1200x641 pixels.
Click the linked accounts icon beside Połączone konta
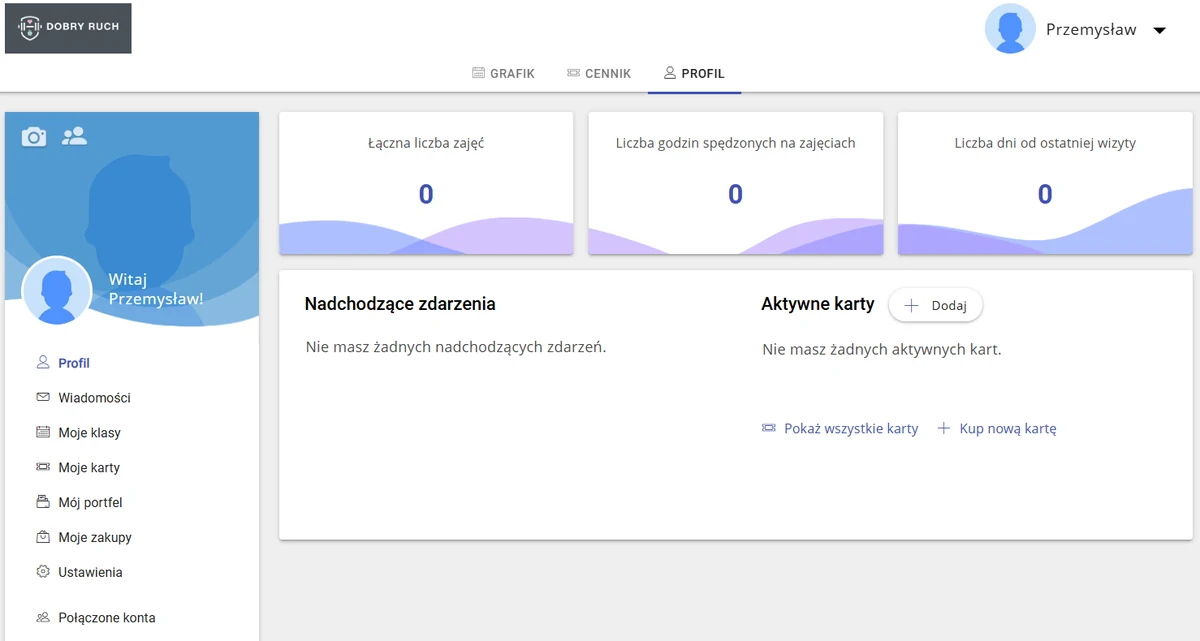point(43,617)
